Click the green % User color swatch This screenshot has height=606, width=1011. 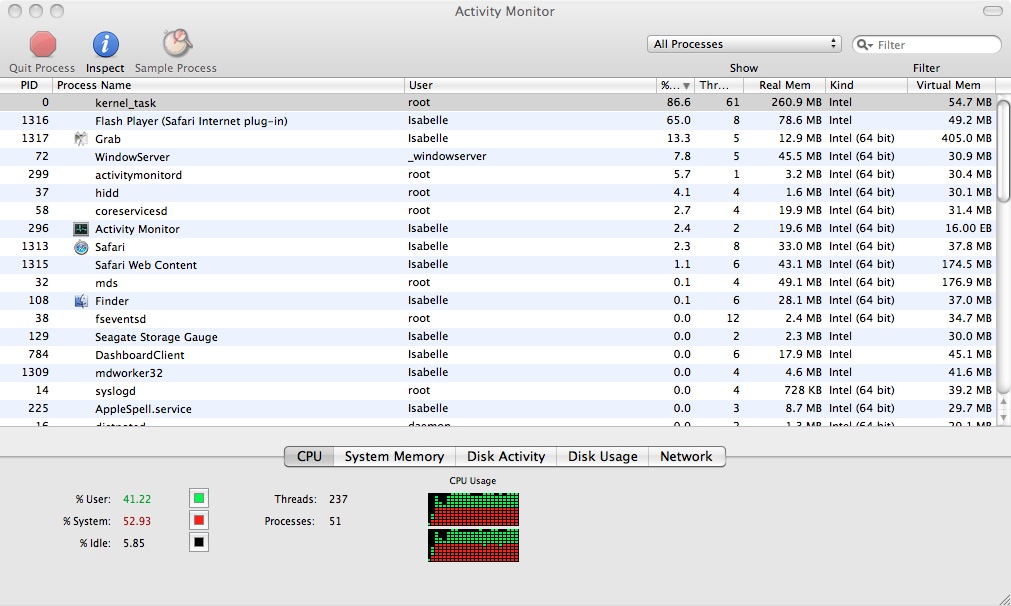[x=199, y=498]
